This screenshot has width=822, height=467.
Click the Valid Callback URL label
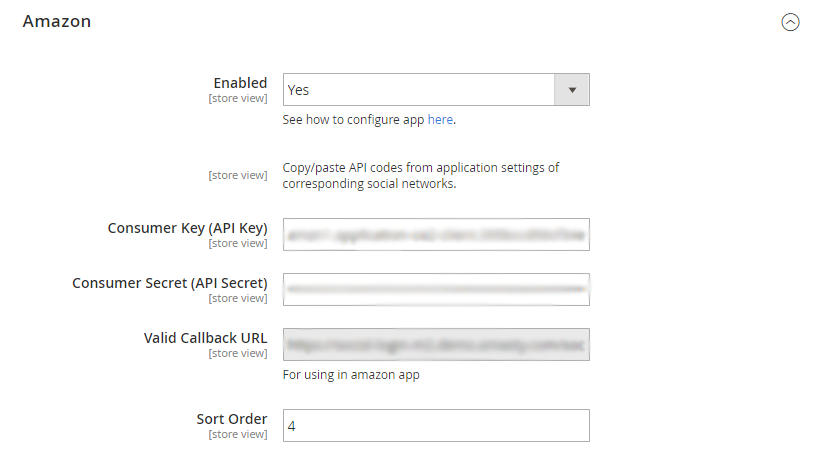(205, 338)
